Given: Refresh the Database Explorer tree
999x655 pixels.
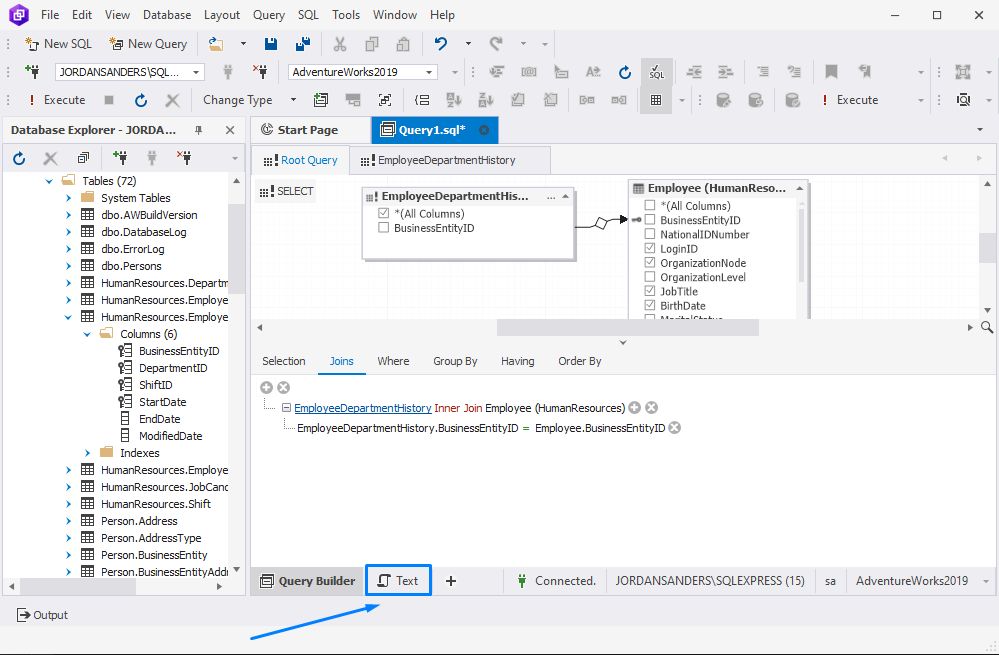Looking at the screenshot, I should [x=19, y=158].
